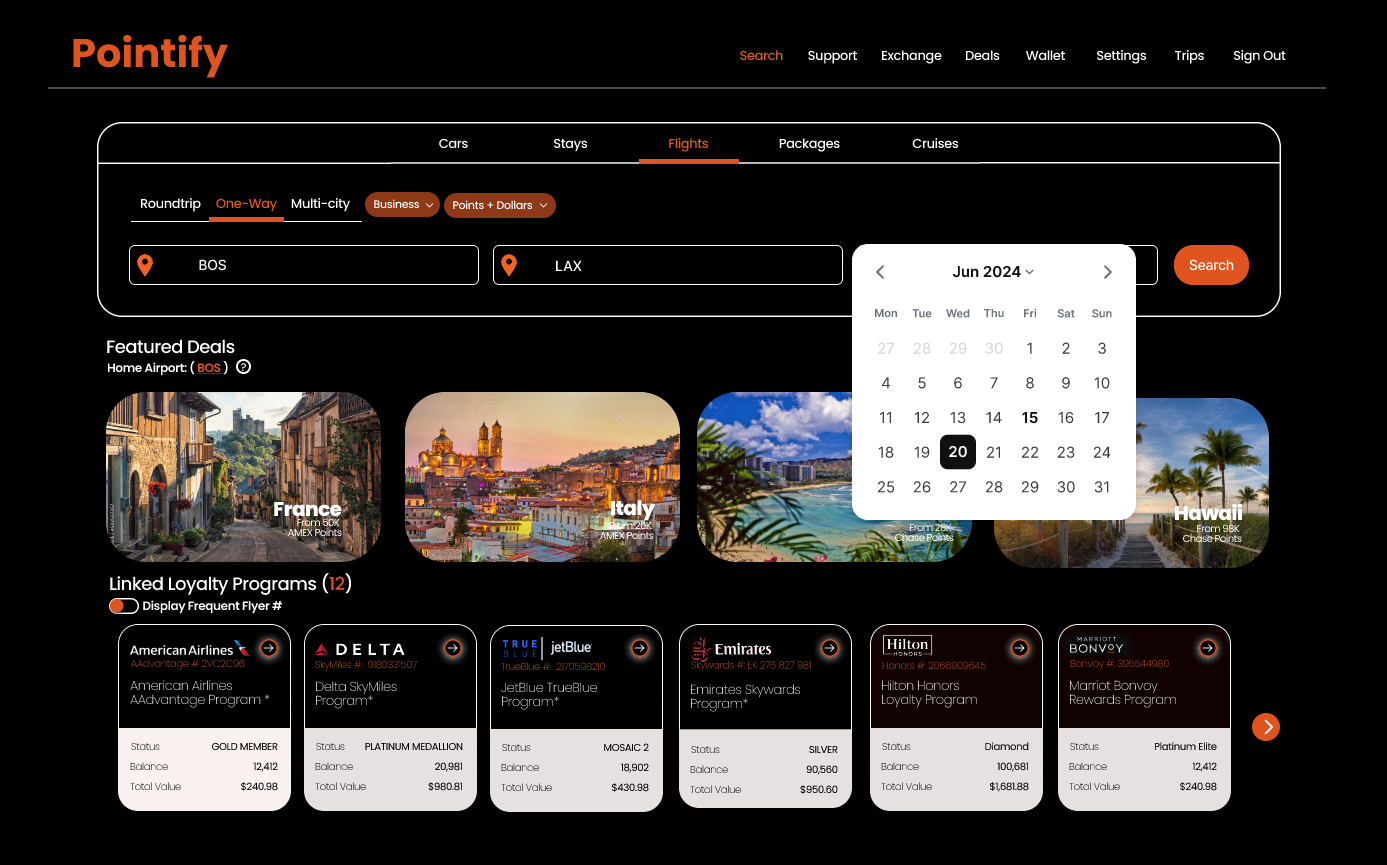Open the Jun 2024 month selector
Viewport: 1387px width, 865px height.
click(x=993, y=271)
